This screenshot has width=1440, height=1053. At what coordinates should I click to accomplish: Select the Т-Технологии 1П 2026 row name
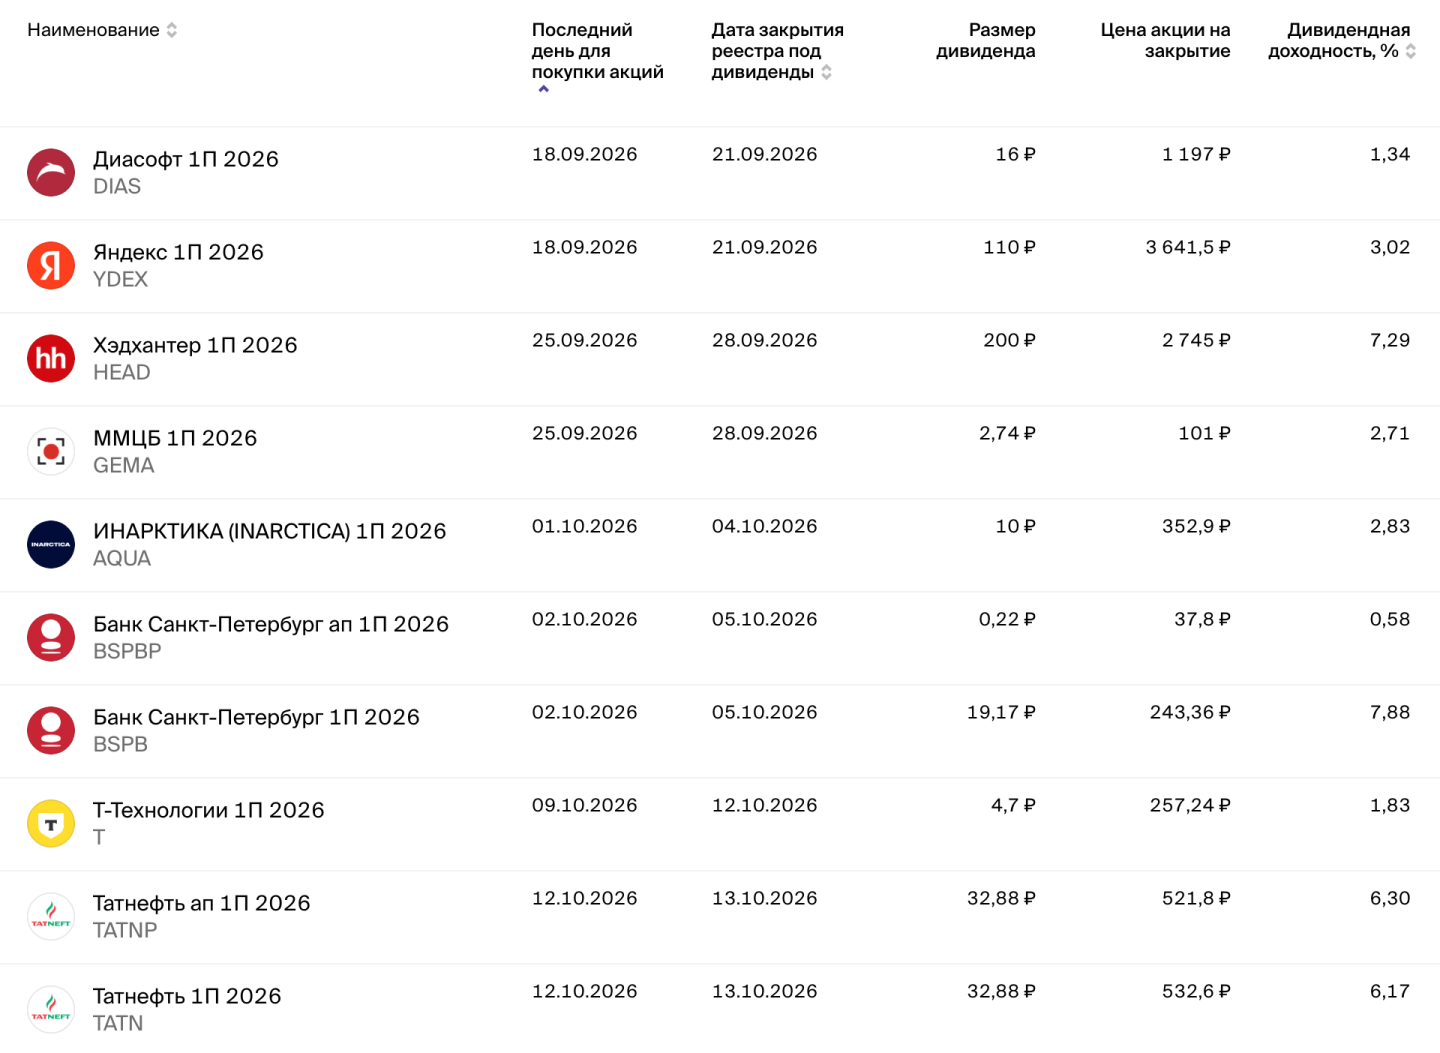[x=209, y=810]
